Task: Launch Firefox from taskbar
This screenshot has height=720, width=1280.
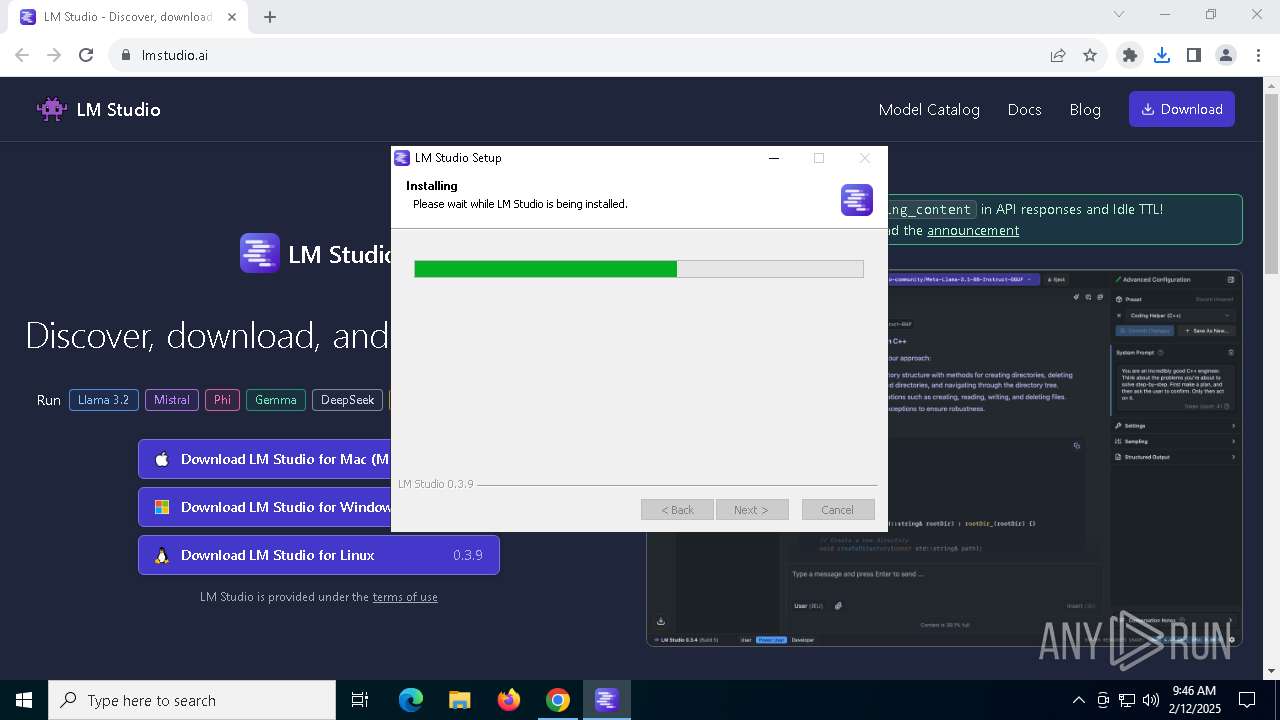Action: [x=509, y=700]
